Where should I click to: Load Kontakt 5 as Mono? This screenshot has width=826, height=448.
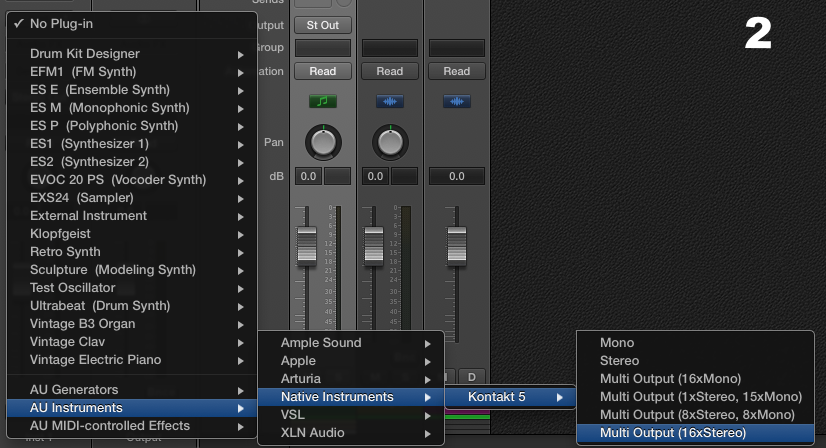click(x=695, y=343)
